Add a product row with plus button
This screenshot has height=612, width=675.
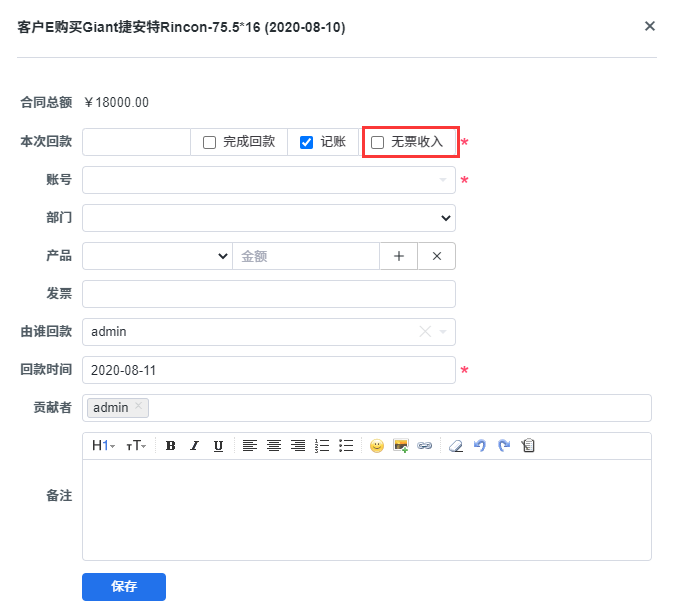tap(399, 256)
